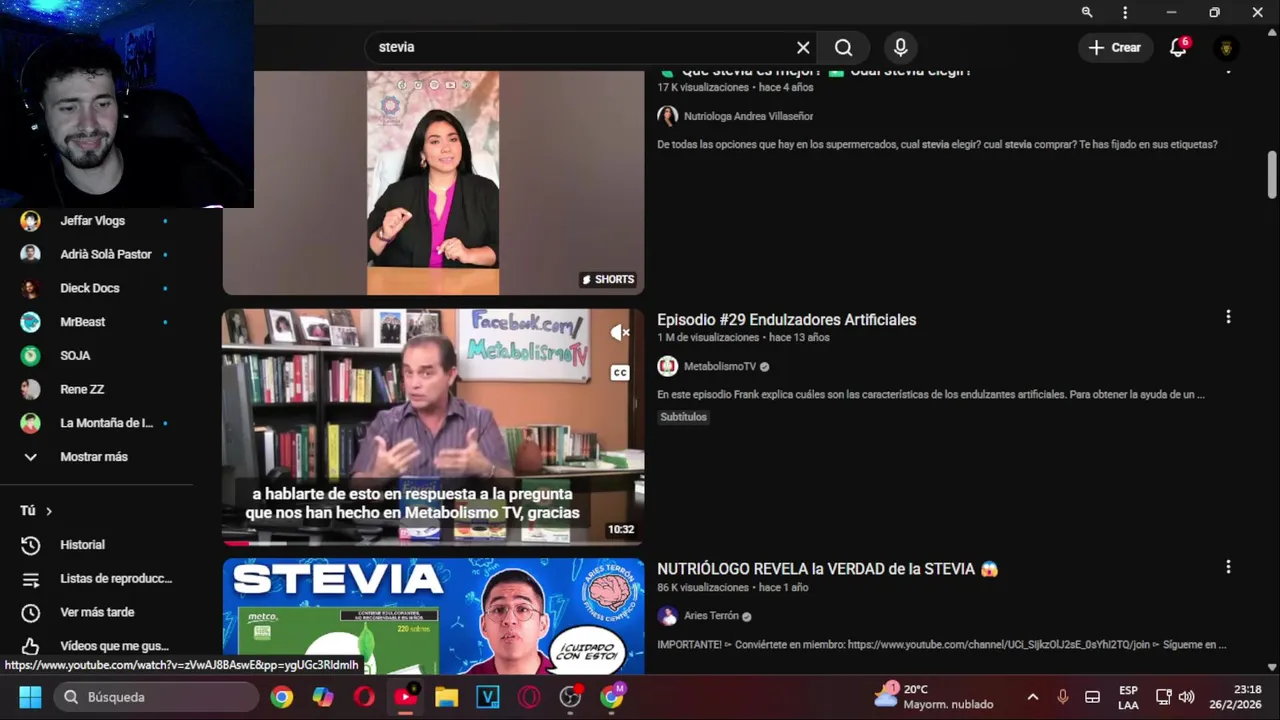Open Ver más tarde list

point(95,612)
